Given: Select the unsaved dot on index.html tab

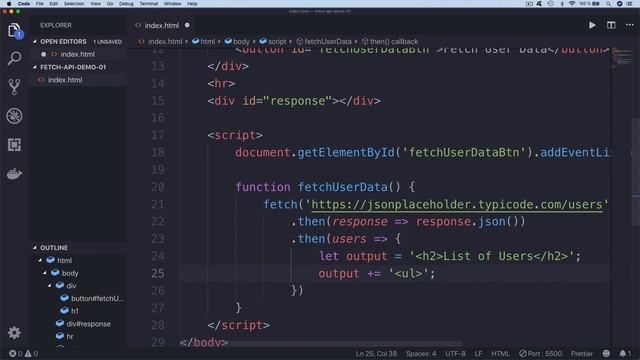Looking at the screenshot, I should pos(187,25).
